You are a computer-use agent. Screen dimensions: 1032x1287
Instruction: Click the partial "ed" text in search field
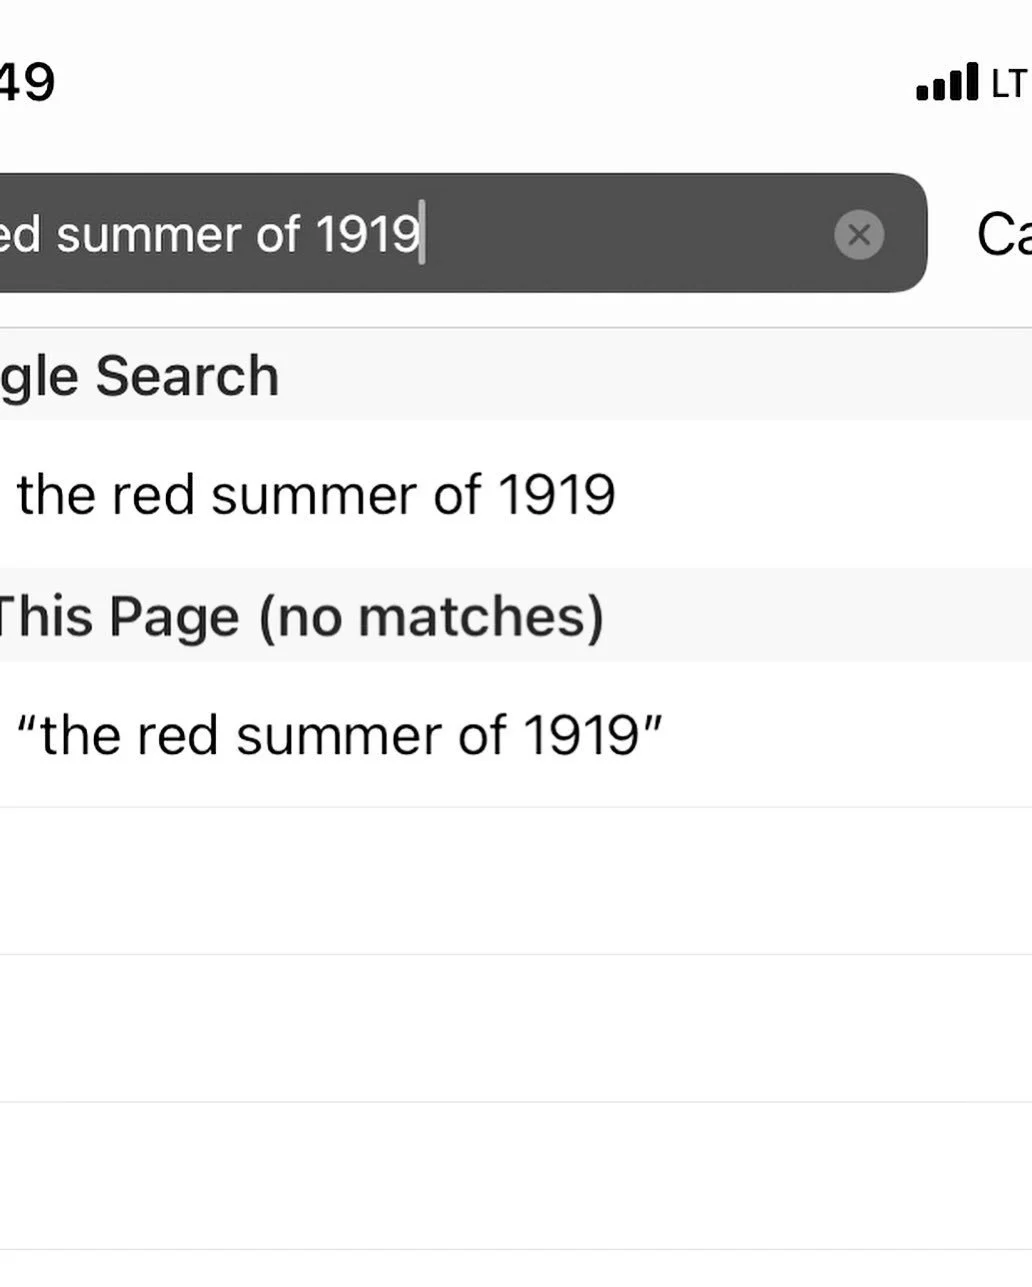click(19, 235)
